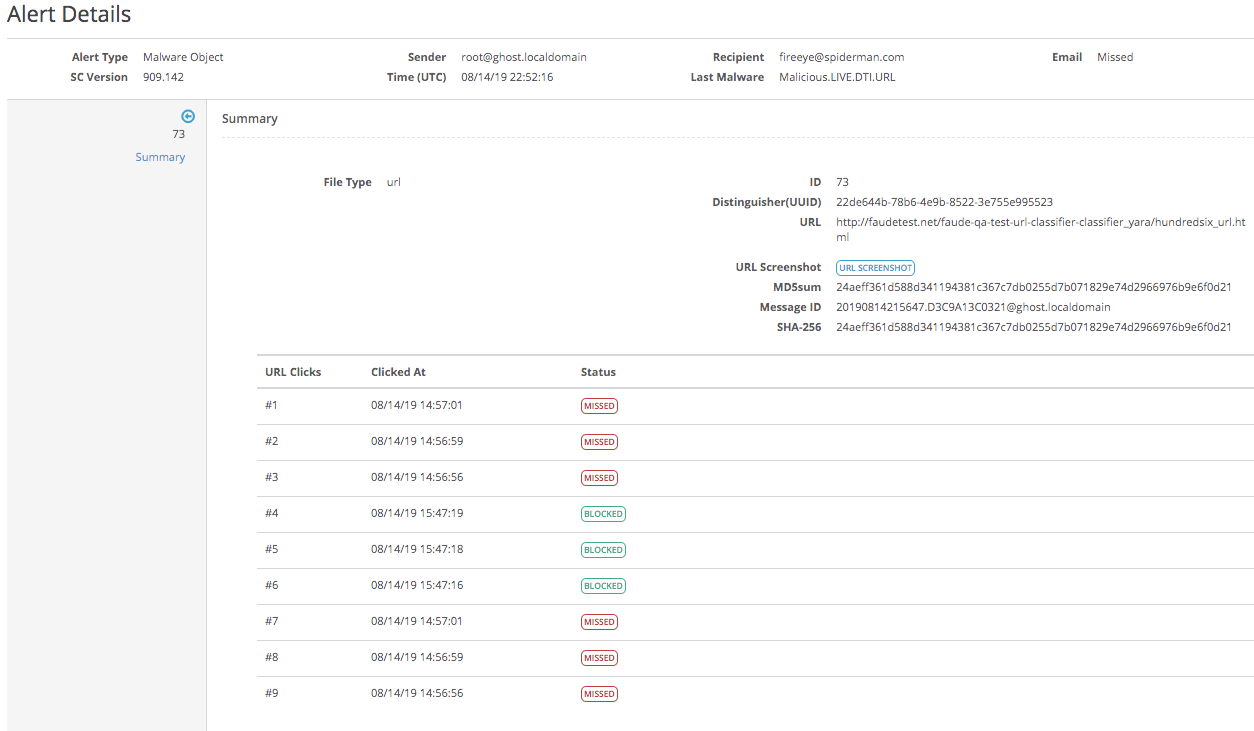Screen dimensions: 1254x731
Task: Select the faudetest.net URL text
Action: [1041, 230]
